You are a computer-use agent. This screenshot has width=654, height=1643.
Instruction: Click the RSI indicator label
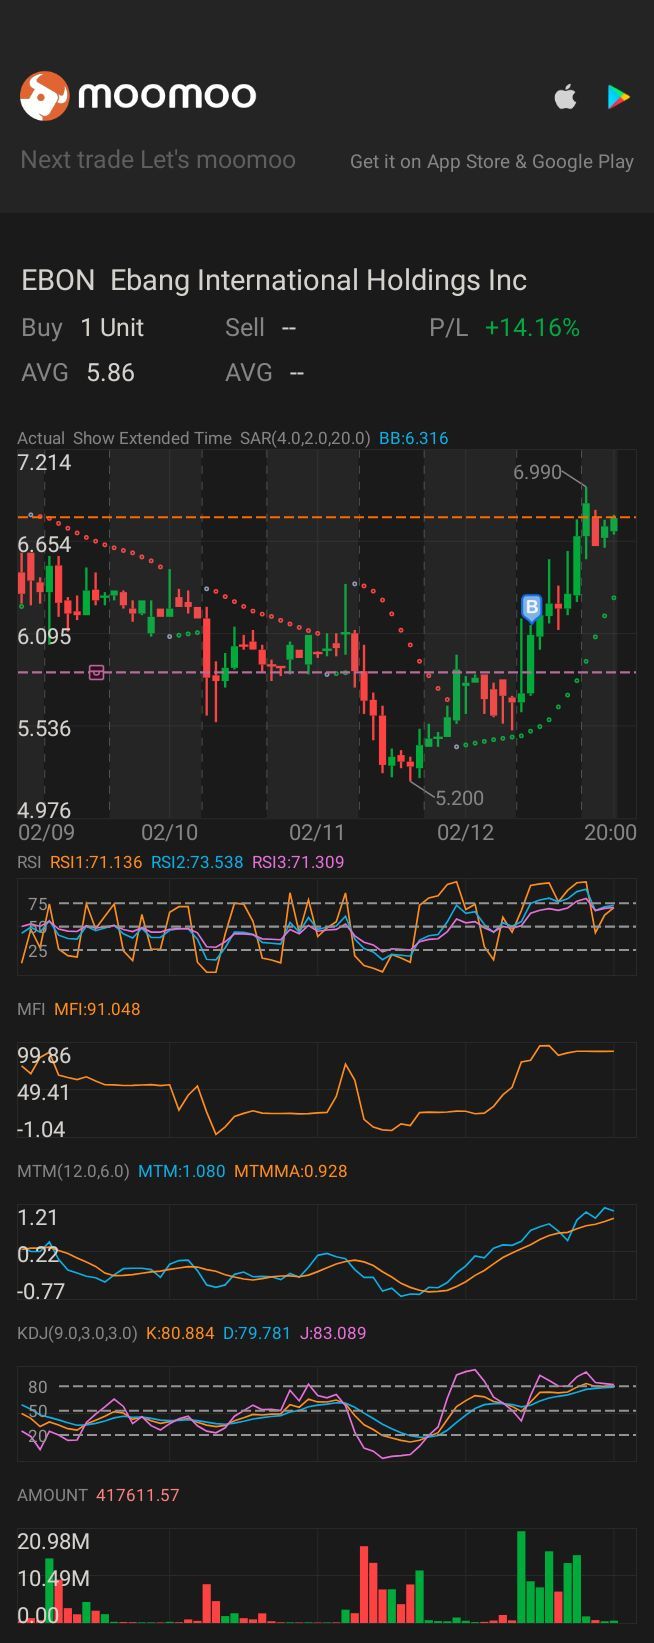(x=28, y=862)
